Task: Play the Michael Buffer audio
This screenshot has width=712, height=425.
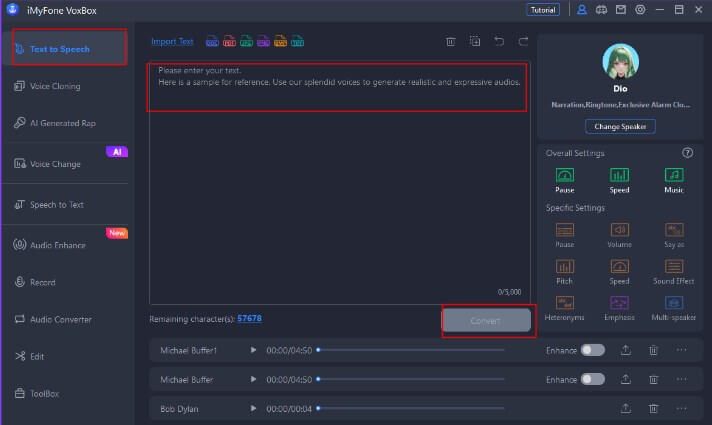Action: point(253,379)
